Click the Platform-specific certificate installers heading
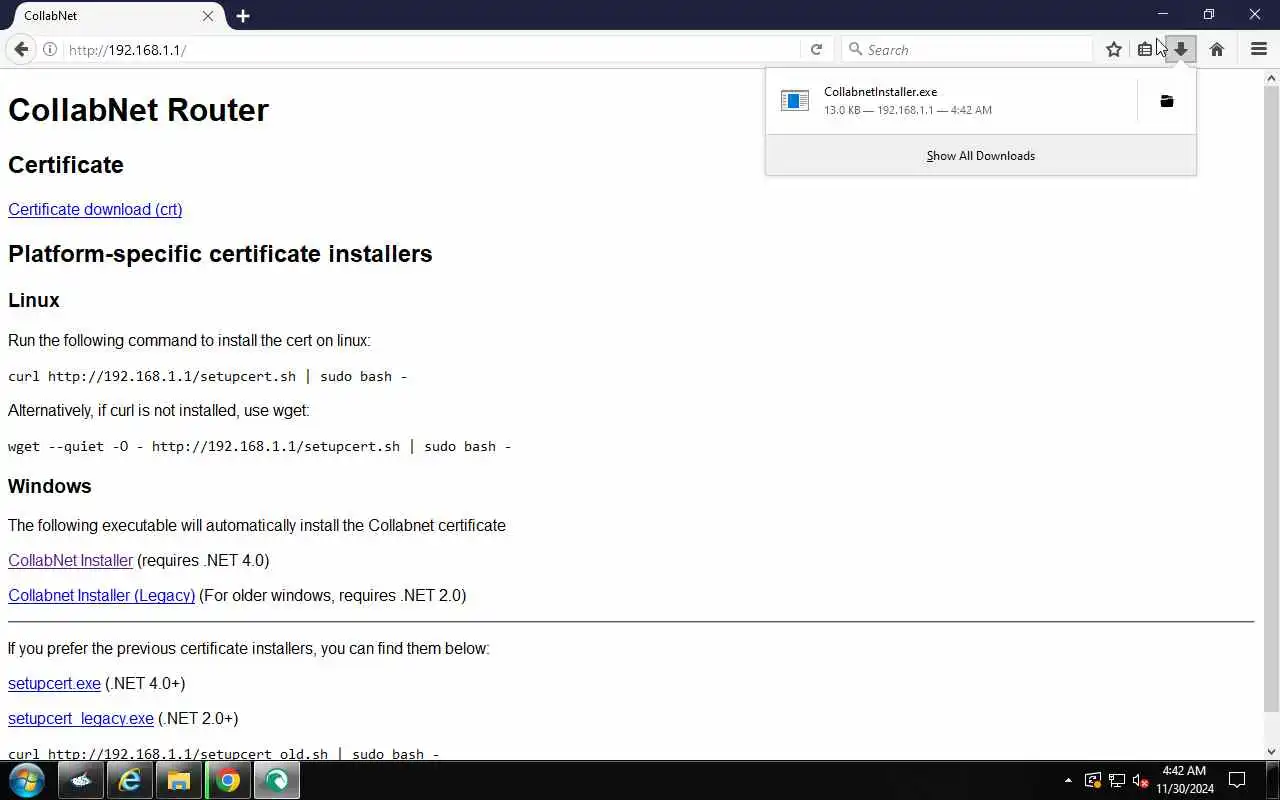The width and height of the screenshot is (1280, 800). coord(220,254)
